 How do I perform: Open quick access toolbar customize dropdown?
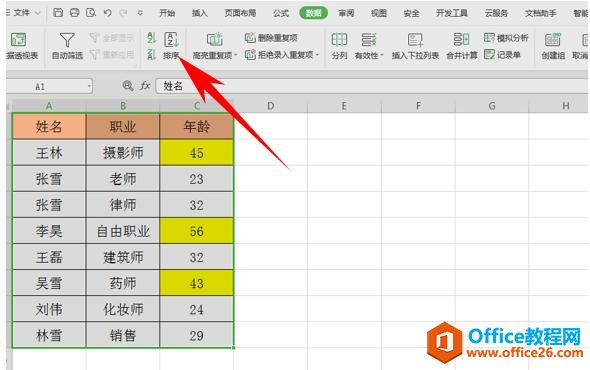[140, 13]
